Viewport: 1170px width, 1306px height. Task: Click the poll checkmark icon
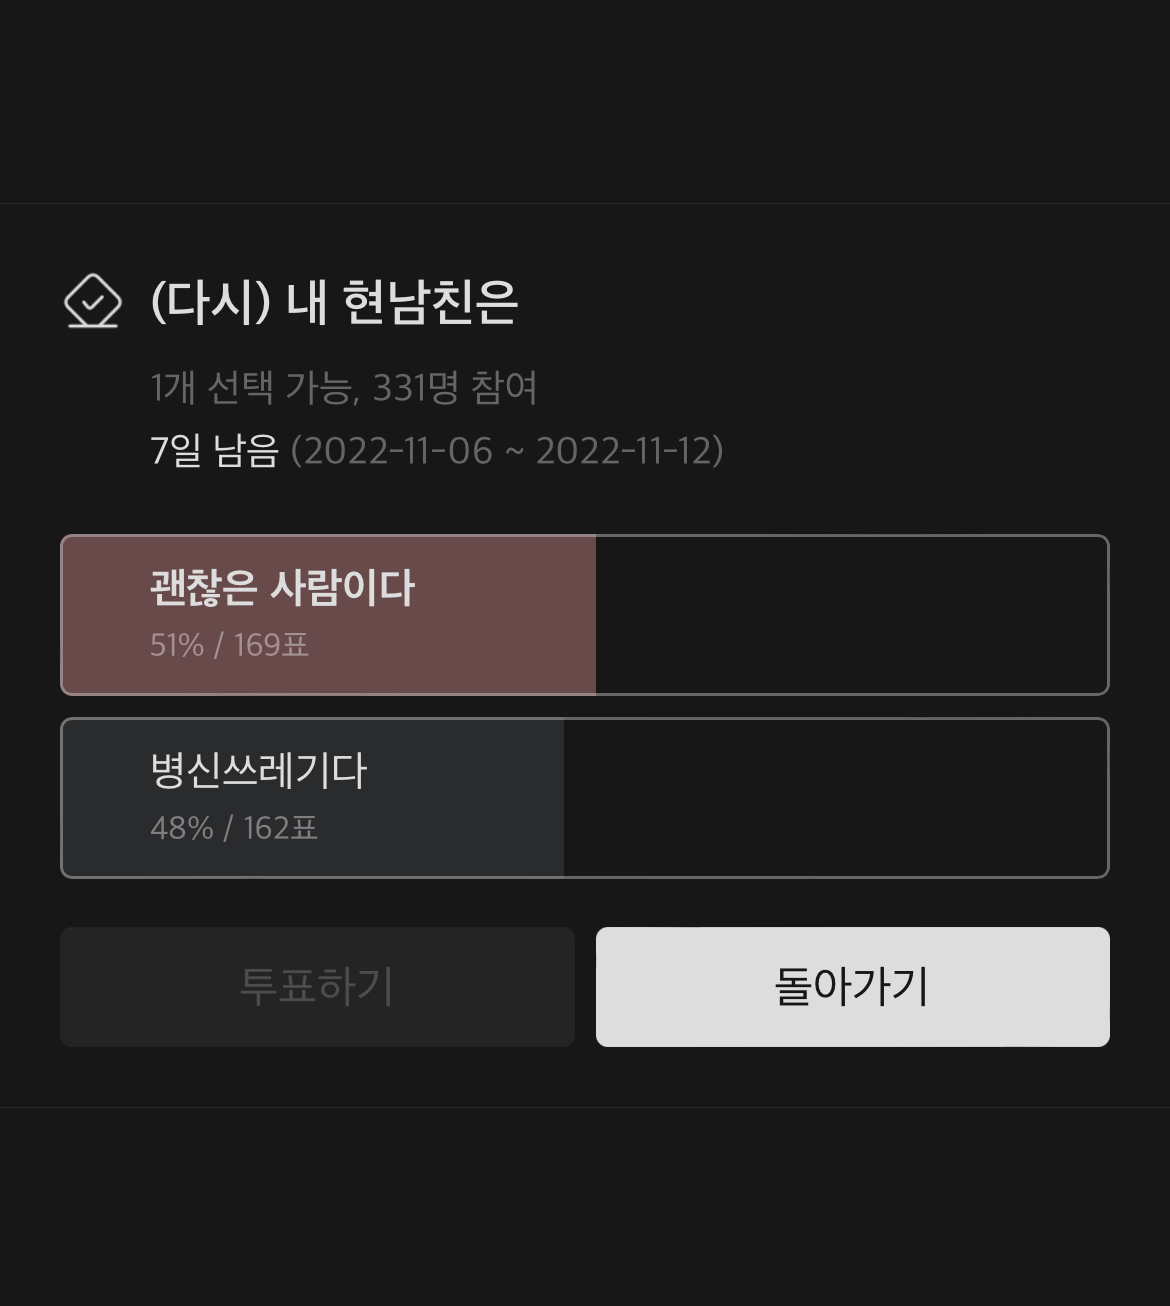(x=92, y=301)
